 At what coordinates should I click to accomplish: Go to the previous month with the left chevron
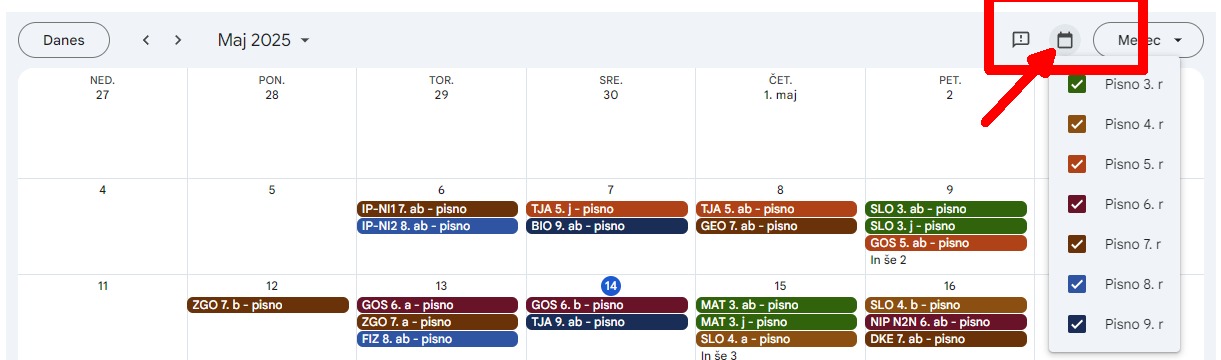[146, 40]
